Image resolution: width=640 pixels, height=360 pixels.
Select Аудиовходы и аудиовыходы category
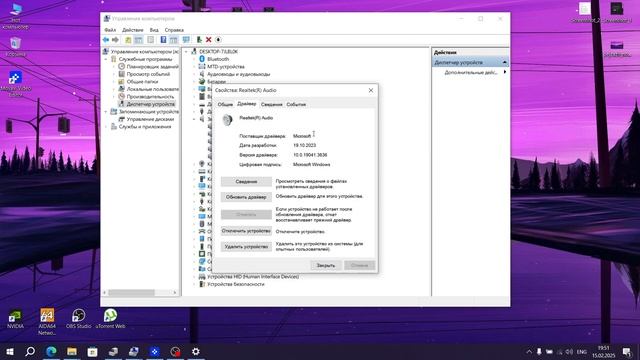coord(238,74)
